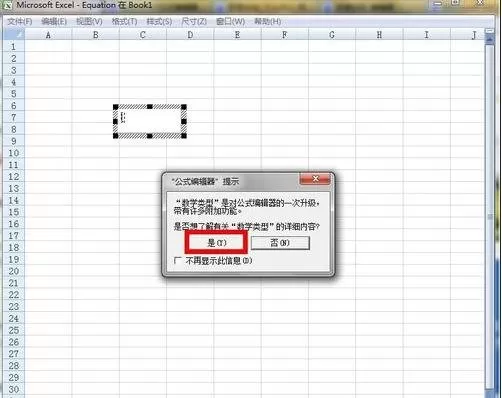502x398 pixels.
Task: Select column B header
Action: pos(96,35)
